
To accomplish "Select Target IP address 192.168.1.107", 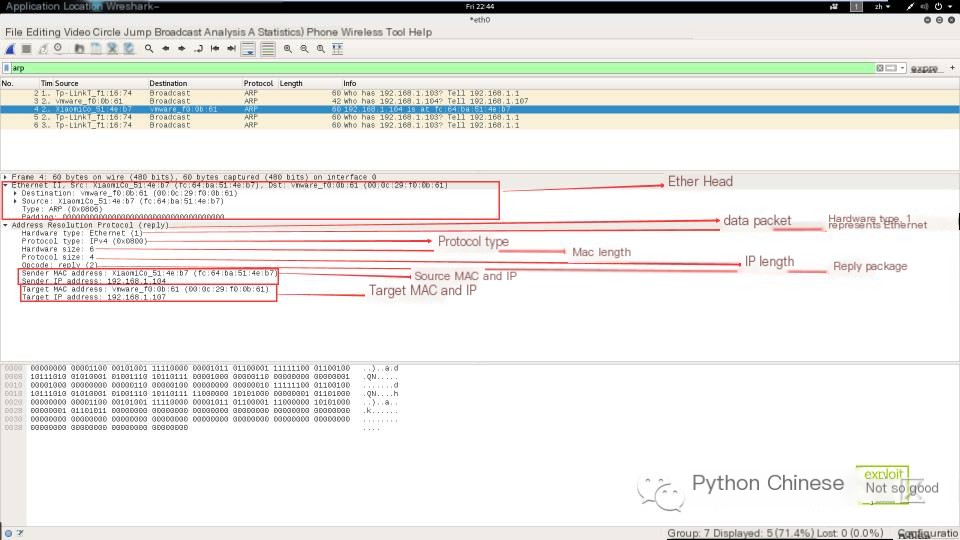I will 94,297.
